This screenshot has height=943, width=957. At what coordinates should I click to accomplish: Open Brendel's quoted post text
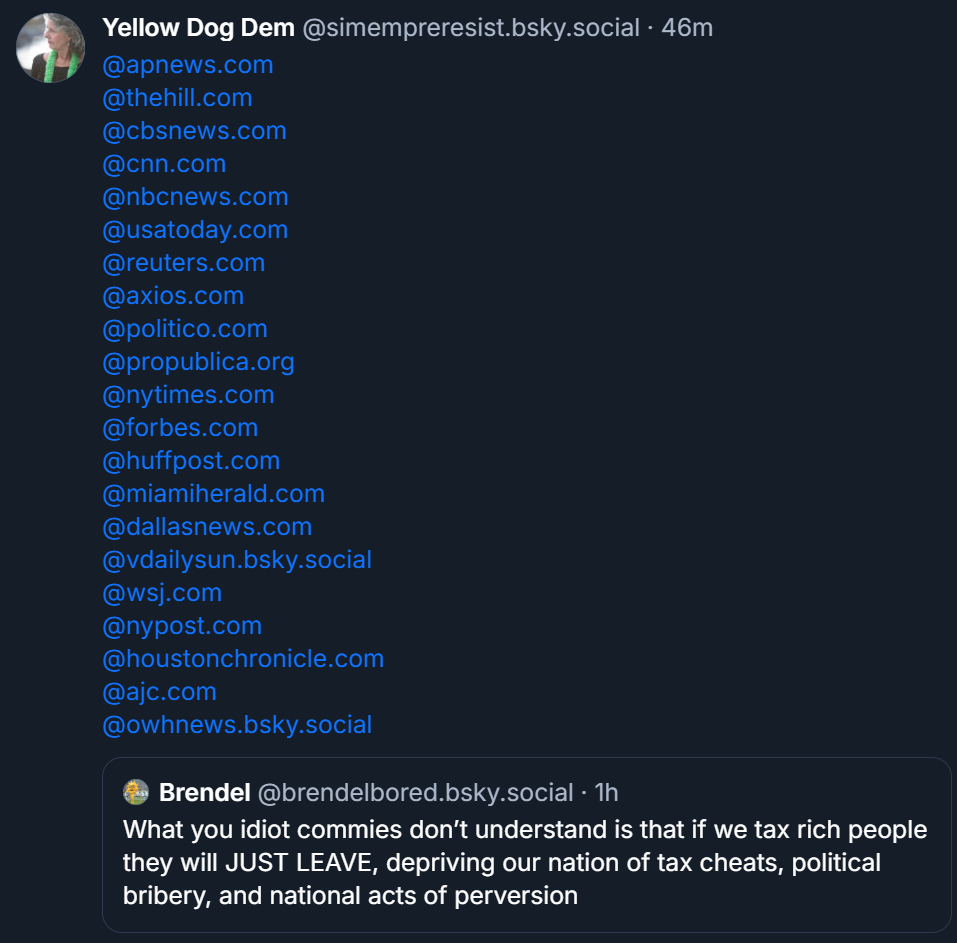tap(525, 862)
